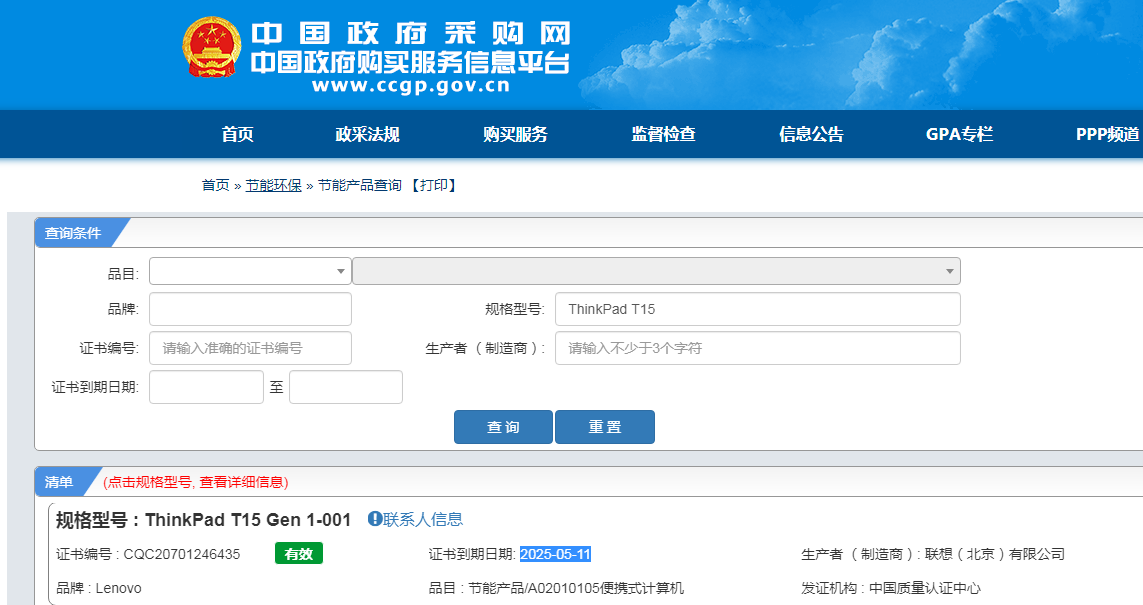Open the 政采法规 navigation item
1143x605 pixels.
pos(367,134)
